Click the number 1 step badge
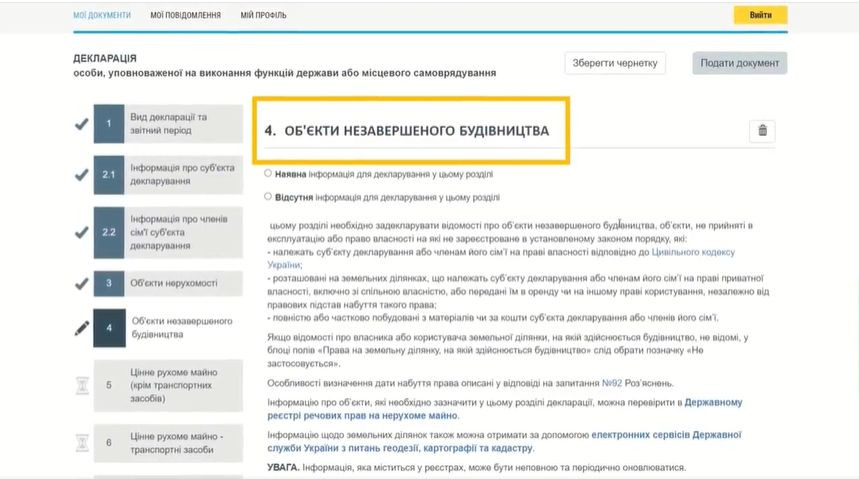This screenshot has height=479, width=859. (x=109, y=124)
